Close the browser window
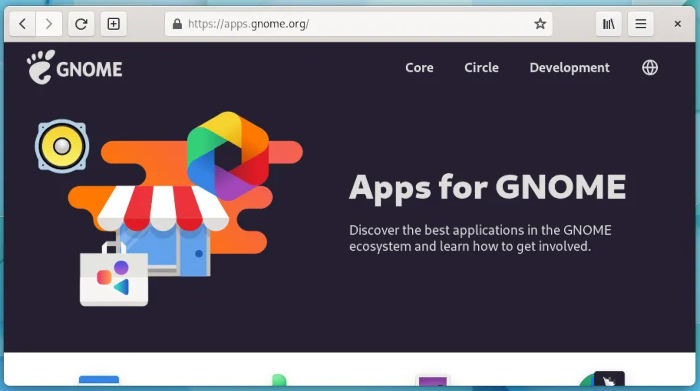Screen dimensions: 700x391 point(677,24)
